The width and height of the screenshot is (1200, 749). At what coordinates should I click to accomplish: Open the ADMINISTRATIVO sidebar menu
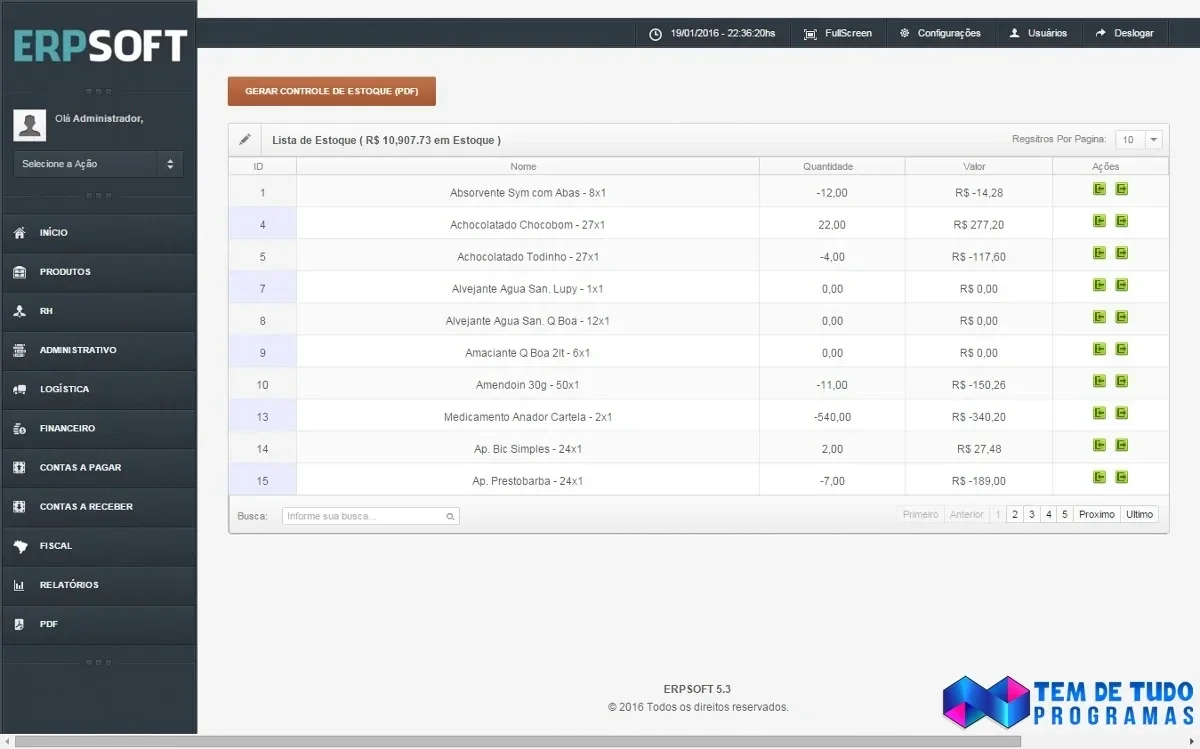click(x=98, y=350)
